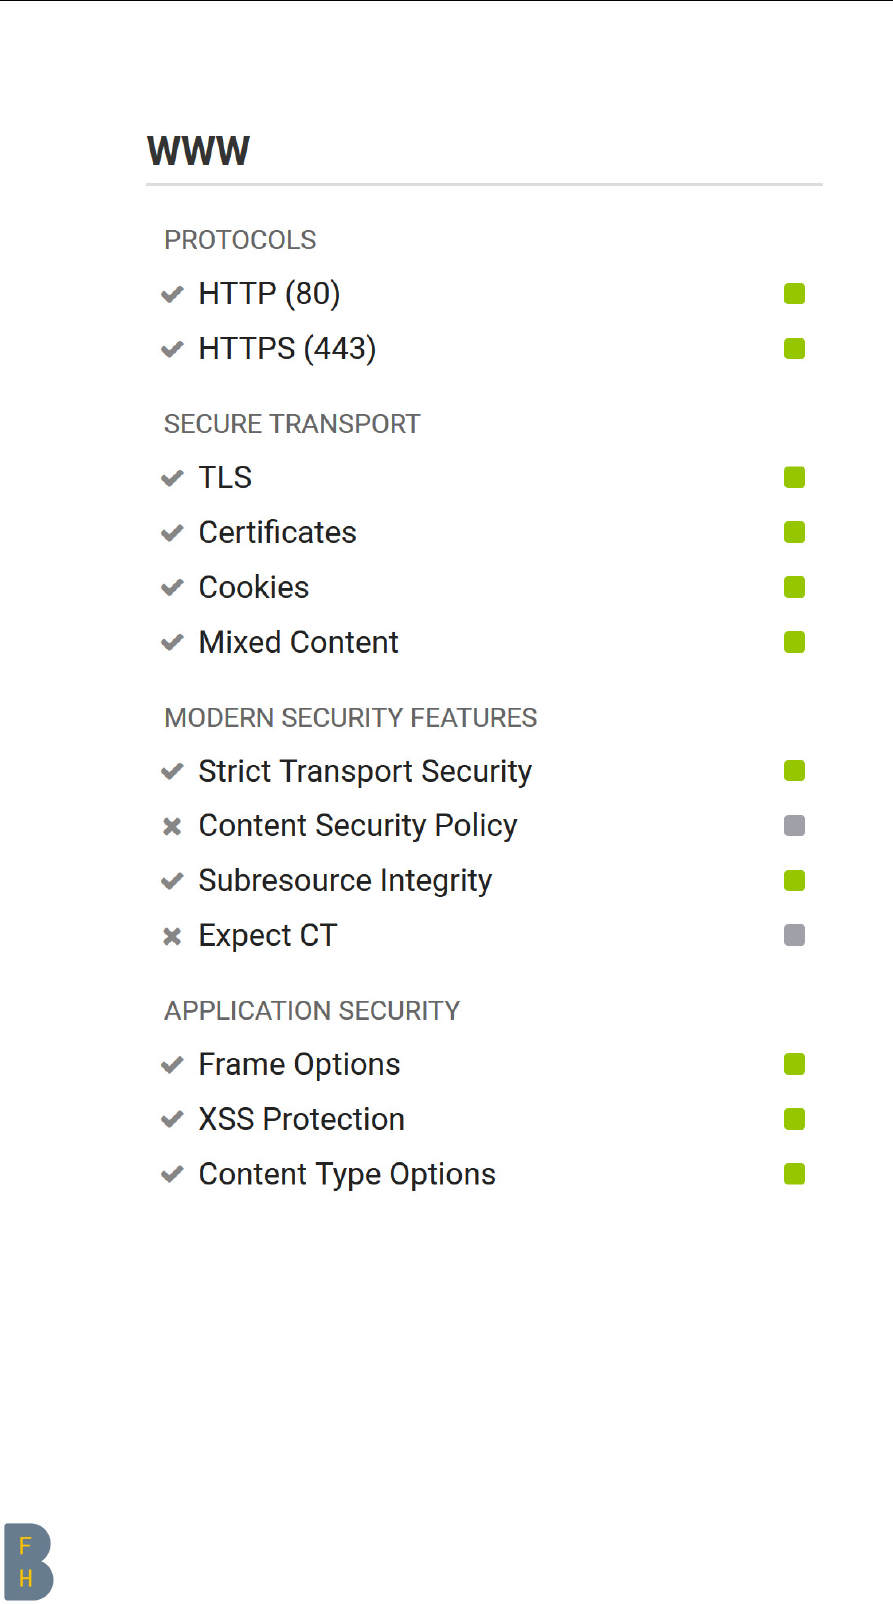Click the checkmark next to Frame Options
The height and width of the screenshot is (1604, 893).
coord(172,1065)
